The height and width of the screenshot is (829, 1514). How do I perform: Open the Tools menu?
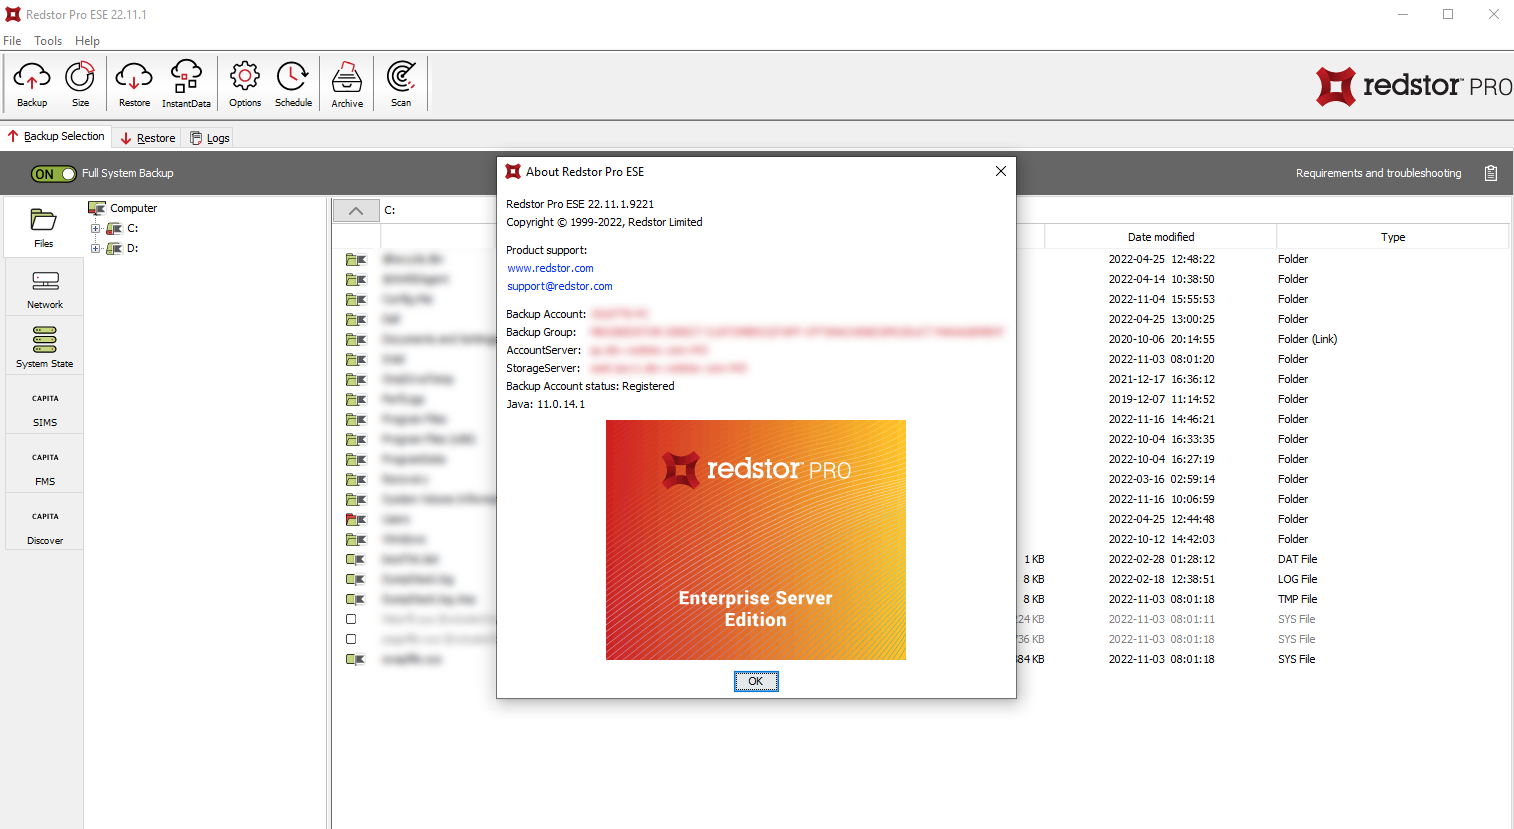(x=48, y=41)
